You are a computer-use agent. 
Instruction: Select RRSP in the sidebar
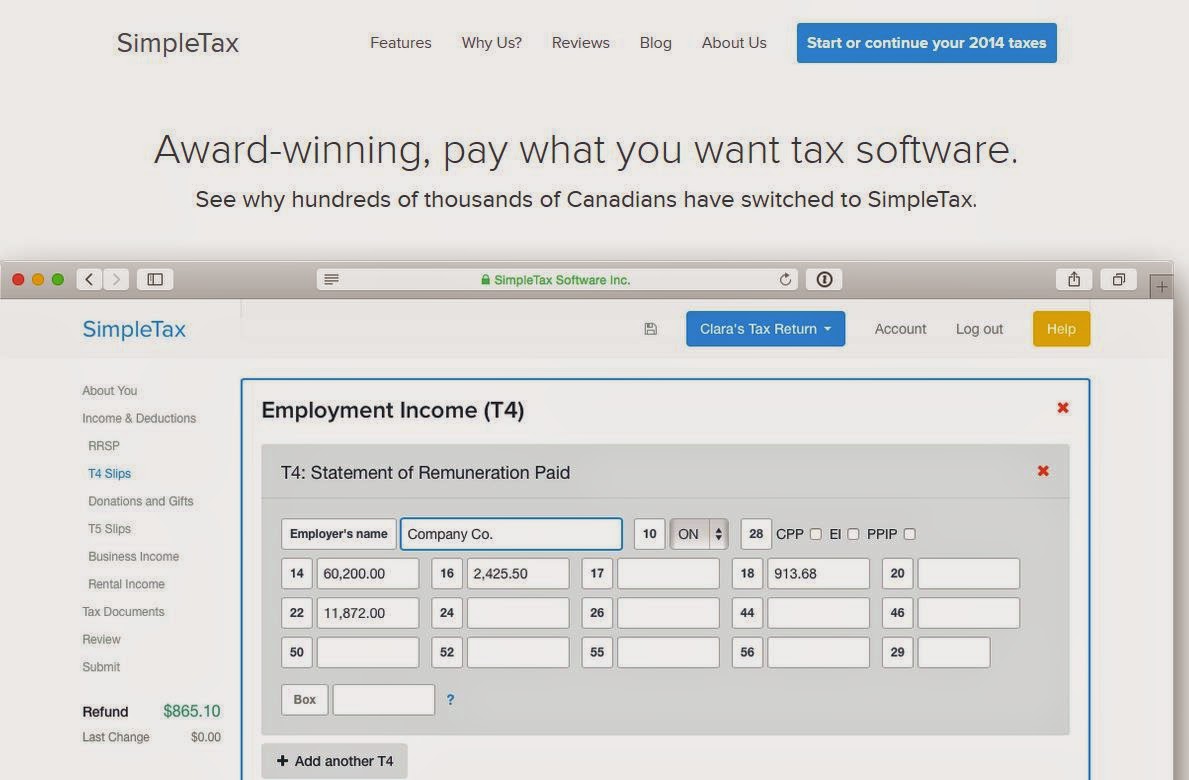click(104, 446)
